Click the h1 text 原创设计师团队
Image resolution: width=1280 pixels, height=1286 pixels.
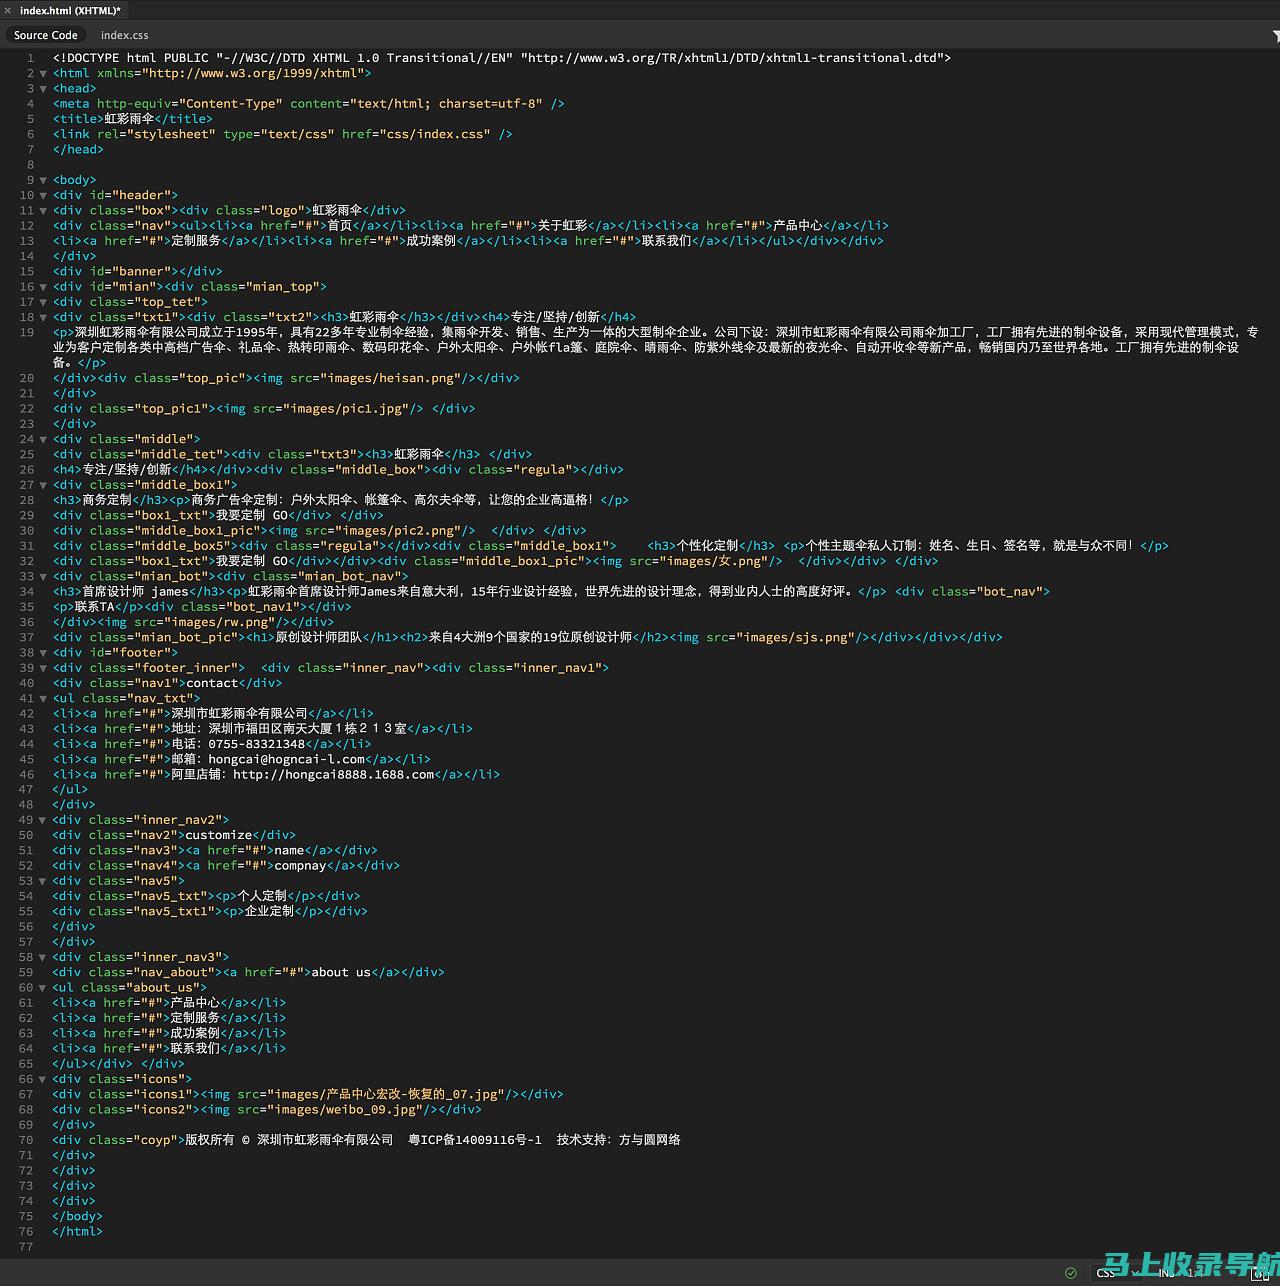(x=319, y=637)
